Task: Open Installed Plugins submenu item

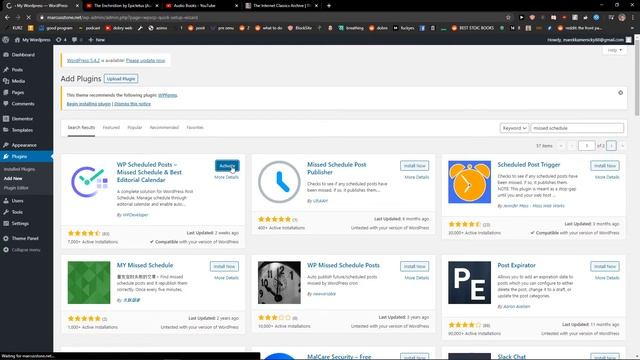Action: click(19, 169)
